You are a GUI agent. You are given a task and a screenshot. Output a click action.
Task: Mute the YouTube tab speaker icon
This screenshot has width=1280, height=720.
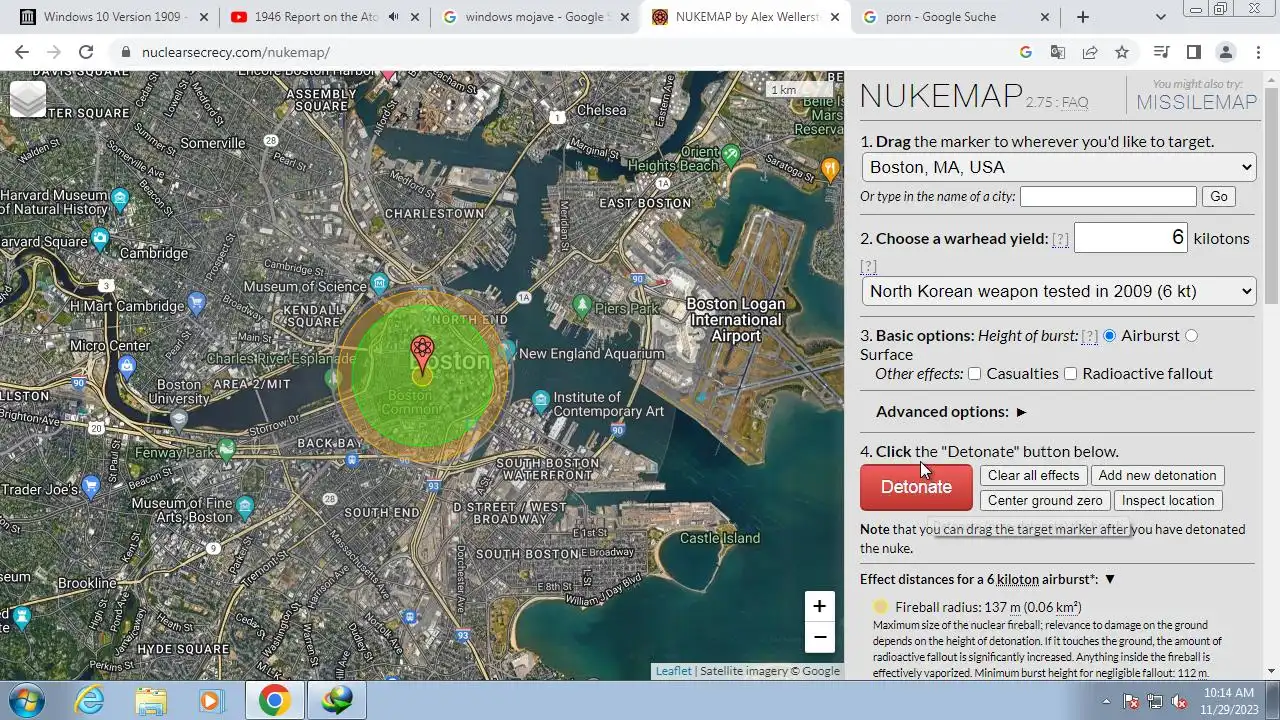[x=393, y=17]
